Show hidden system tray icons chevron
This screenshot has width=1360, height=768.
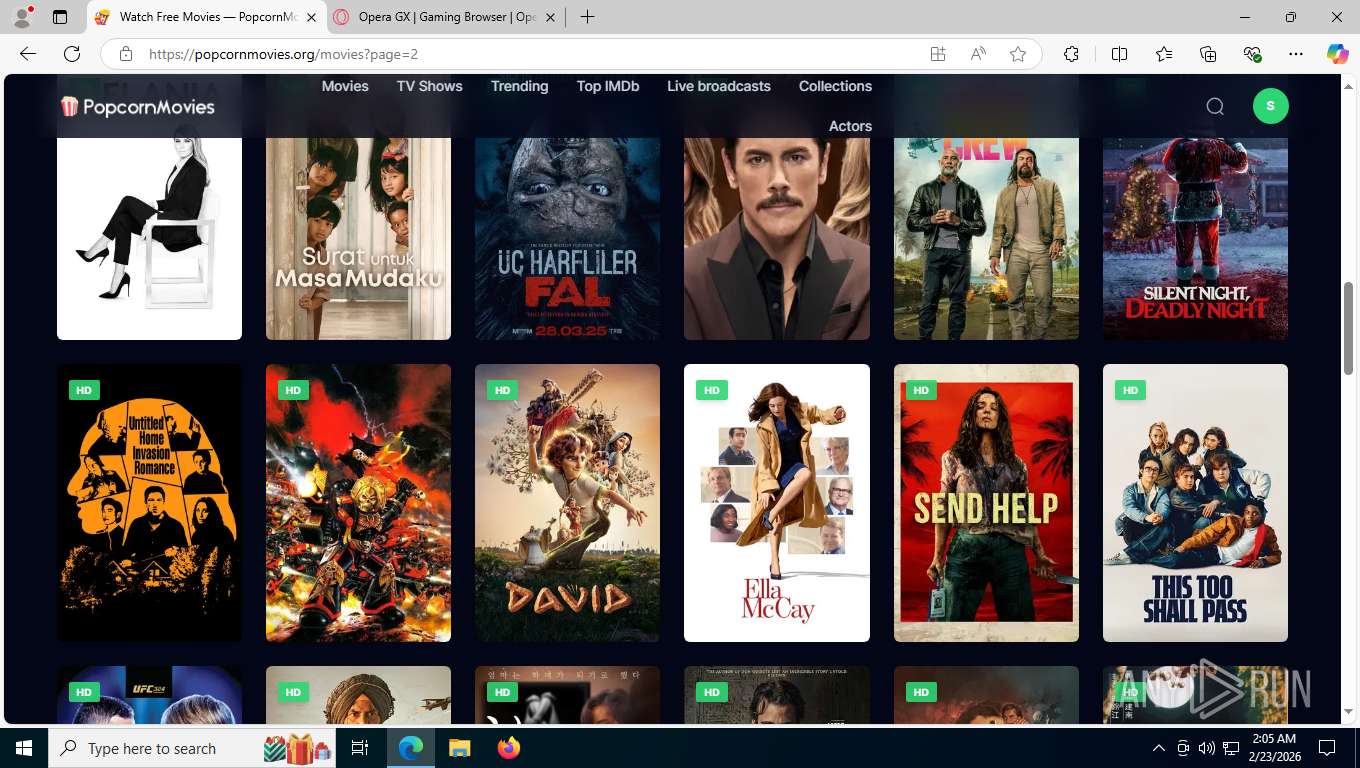(x=1159, y=748)
